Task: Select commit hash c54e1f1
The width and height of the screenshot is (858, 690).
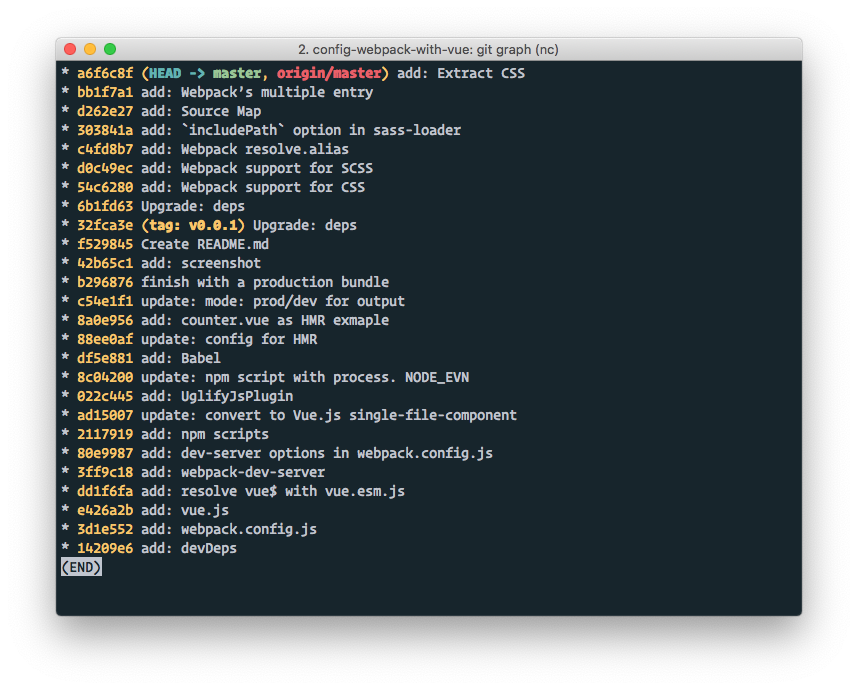Action: (x=105, y=301)
